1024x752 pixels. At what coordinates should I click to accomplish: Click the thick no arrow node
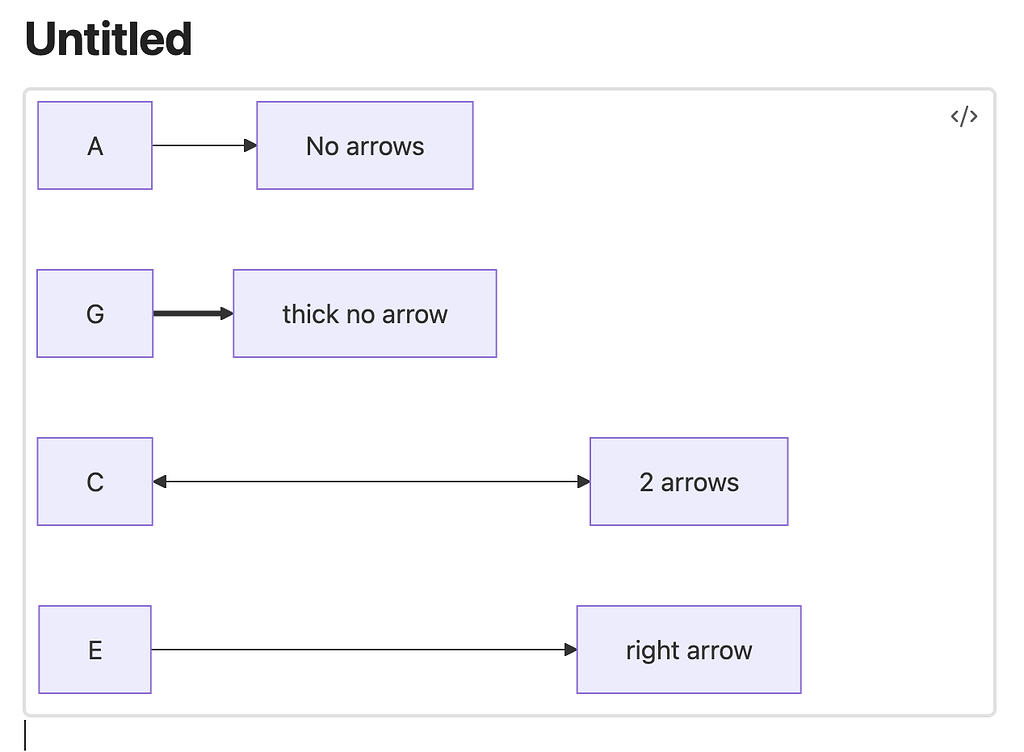[x=364, y=313]
